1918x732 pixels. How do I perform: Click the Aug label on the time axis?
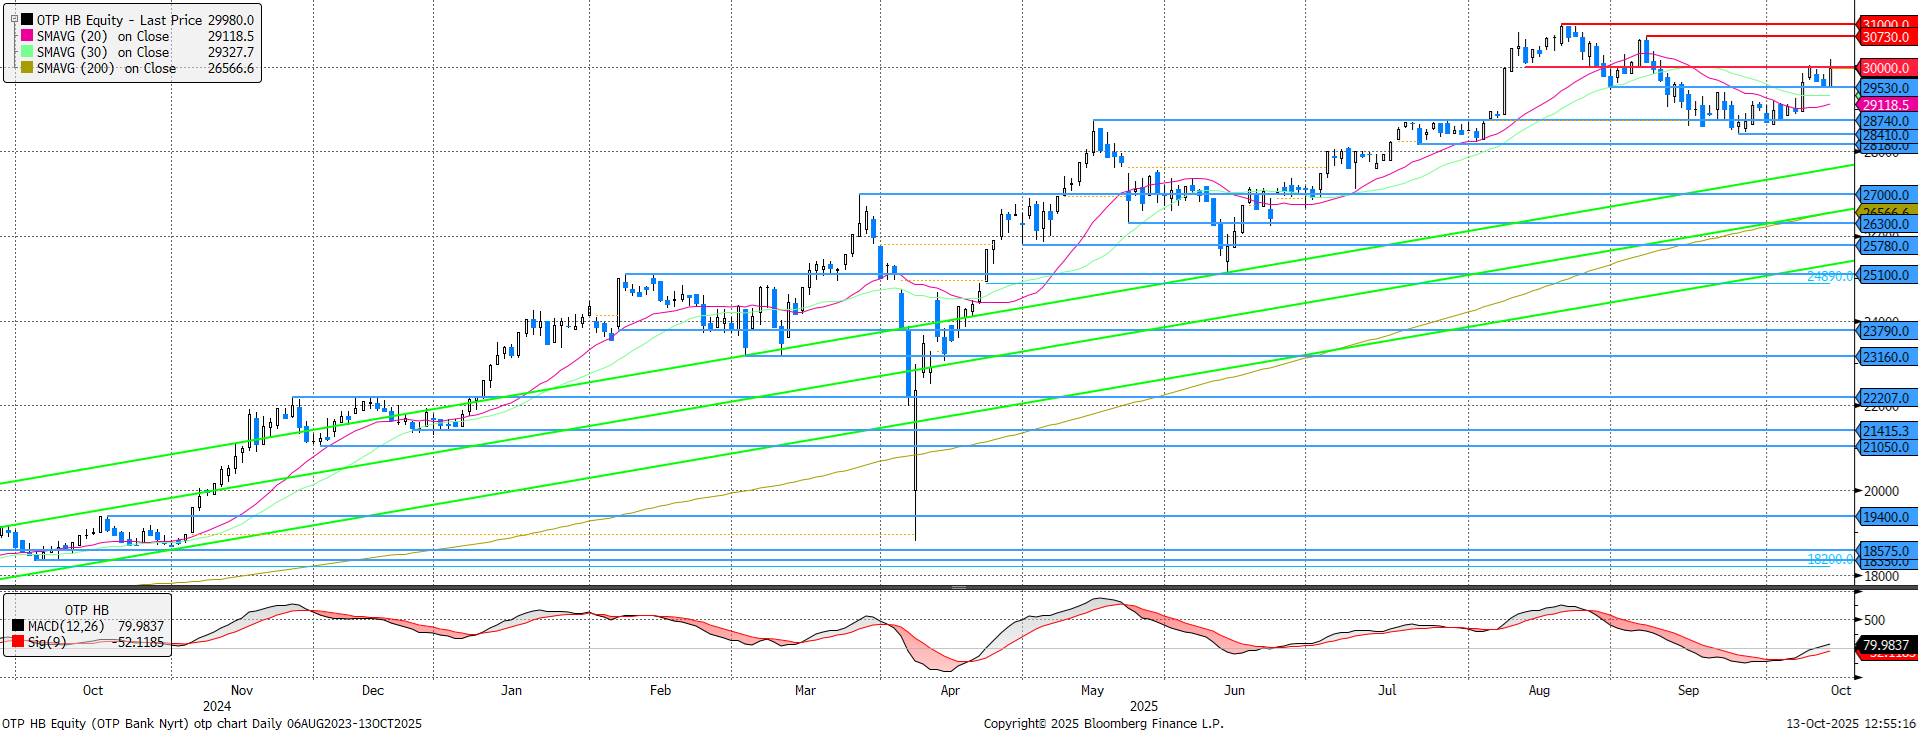(1539, 690)
